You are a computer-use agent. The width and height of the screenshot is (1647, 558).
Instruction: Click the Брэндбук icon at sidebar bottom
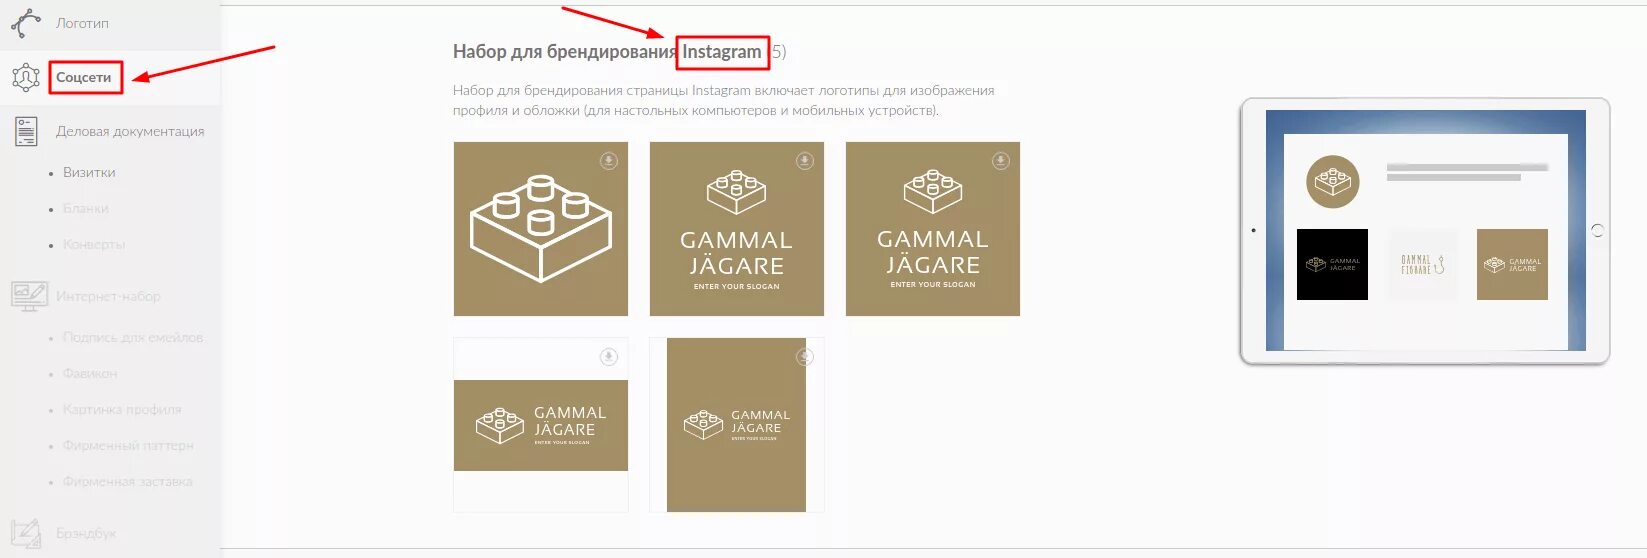[26, 533]
